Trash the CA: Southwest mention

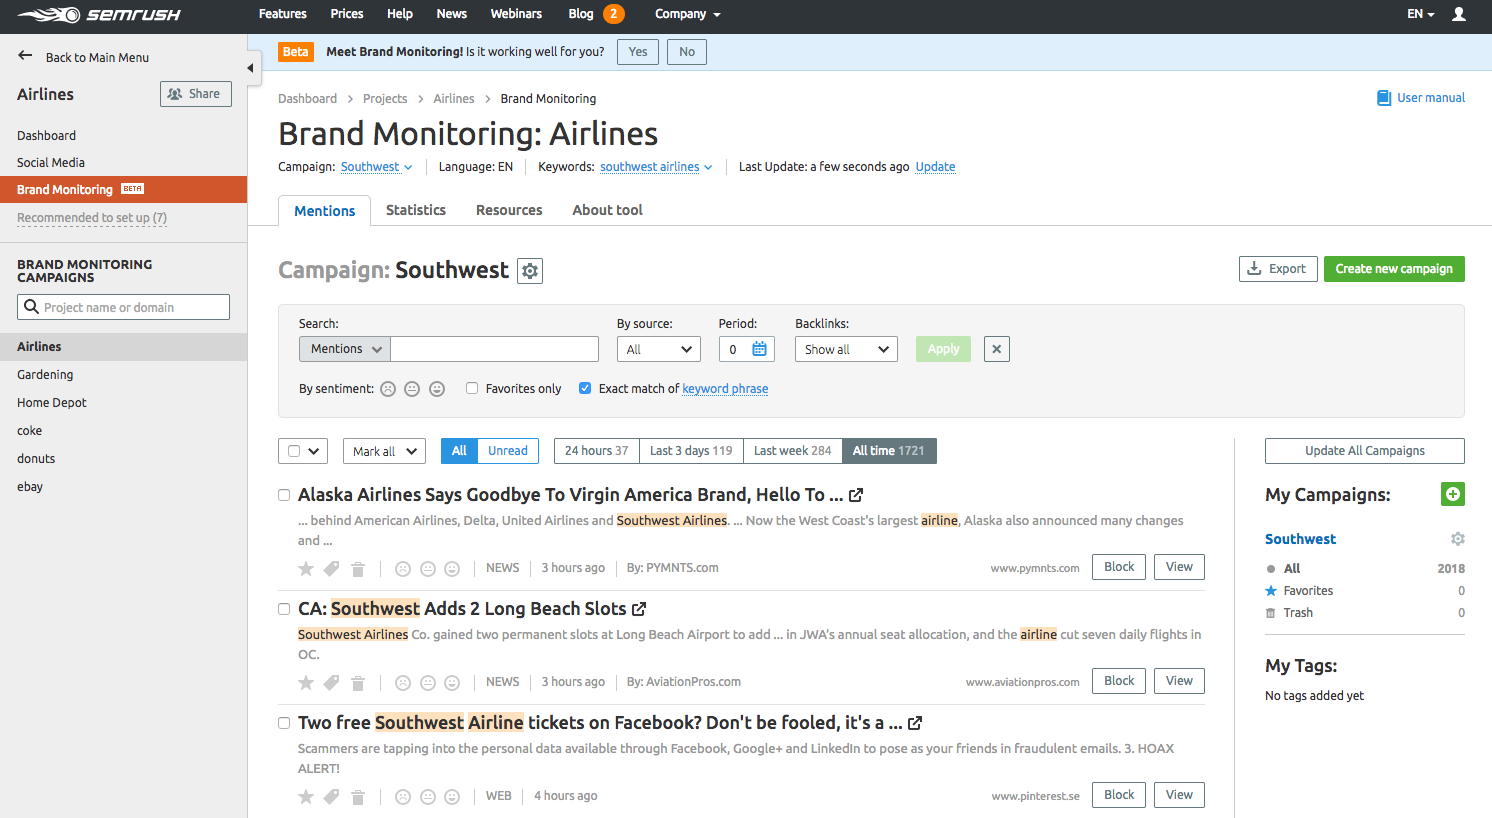coord(358,683)
